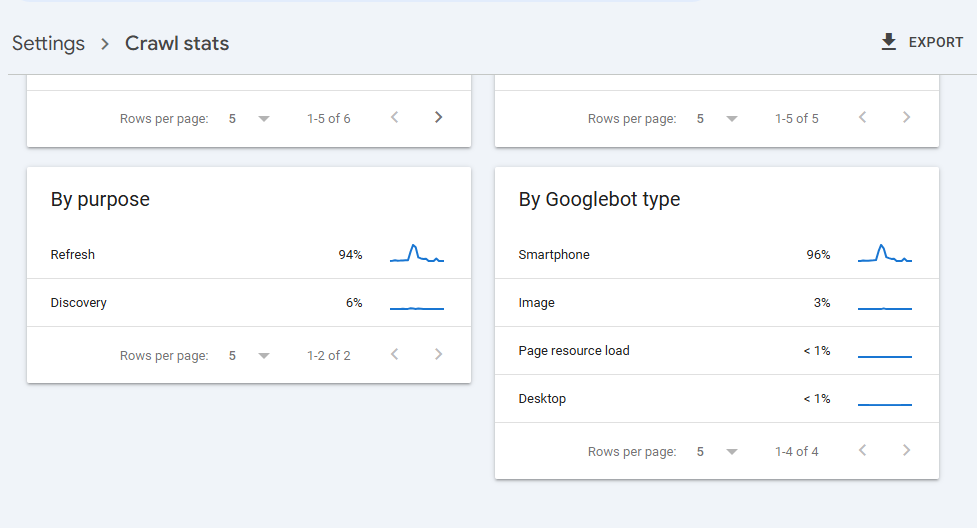Open the Discovery purpose row

pos(249,302)
